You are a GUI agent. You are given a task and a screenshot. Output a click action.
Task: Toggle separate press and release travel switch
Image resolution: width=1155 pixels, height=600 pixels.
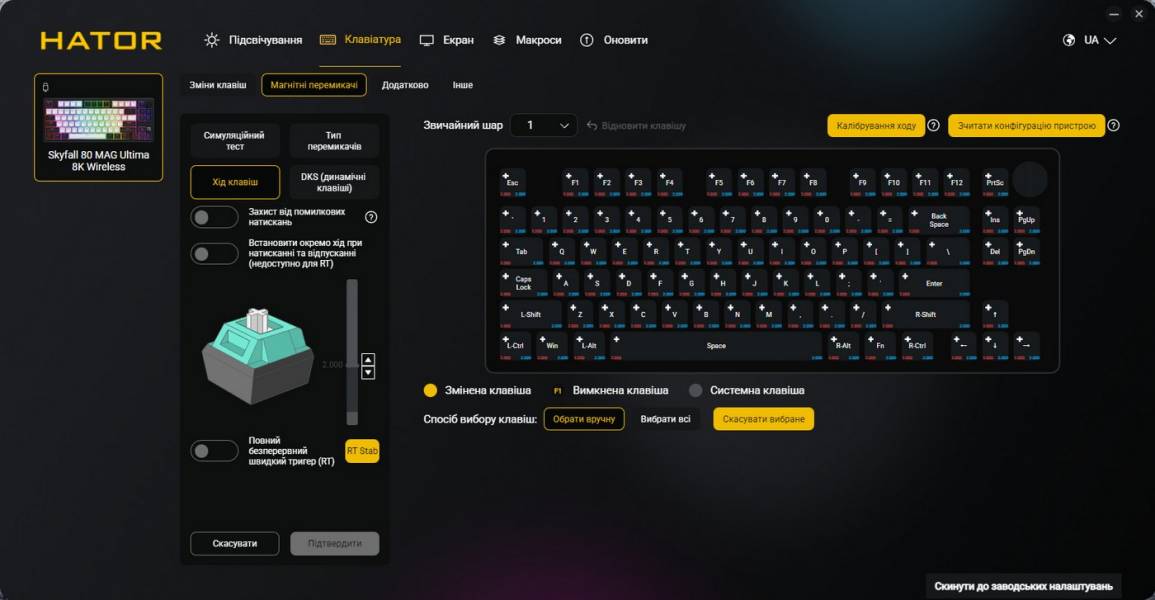tap(214, 253)
